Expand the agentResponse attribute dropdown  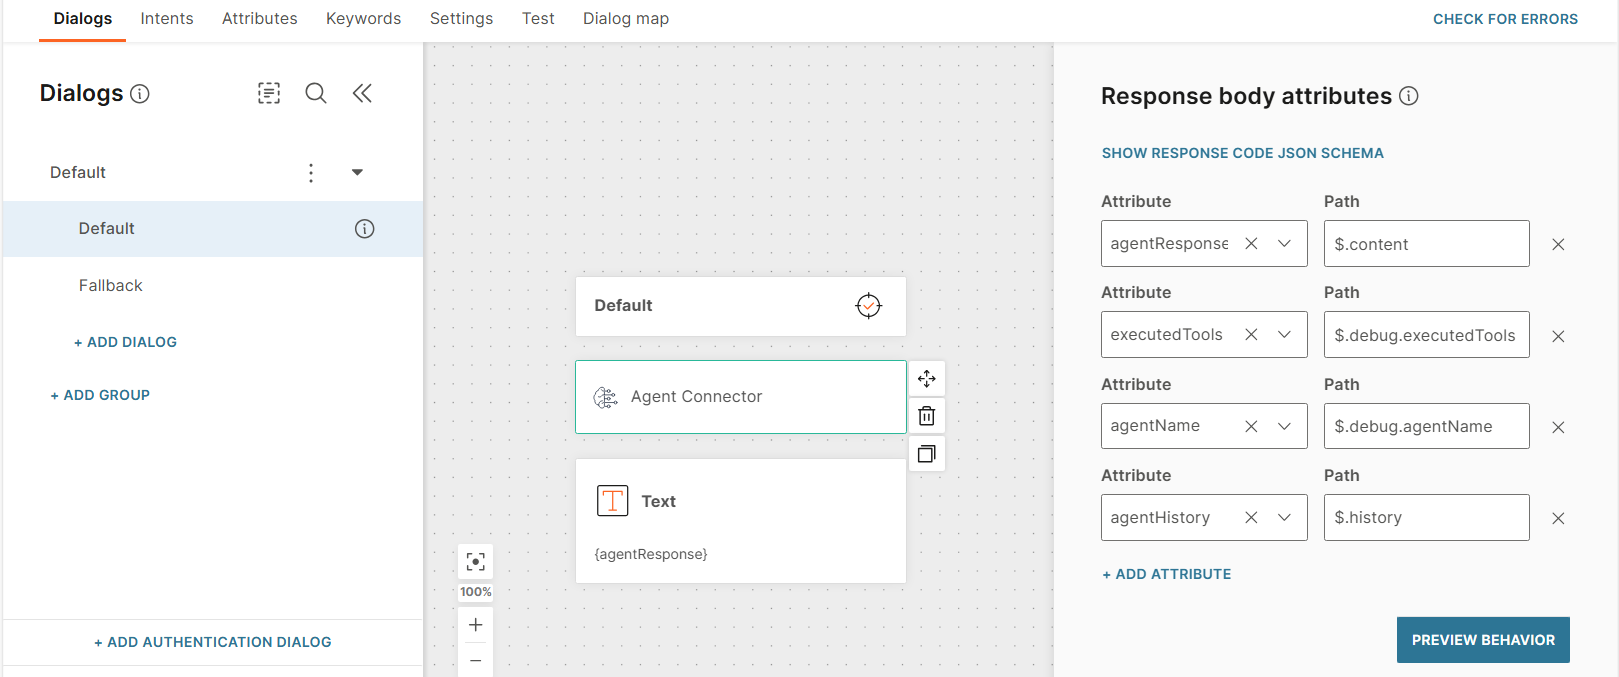pos(1285,244)
